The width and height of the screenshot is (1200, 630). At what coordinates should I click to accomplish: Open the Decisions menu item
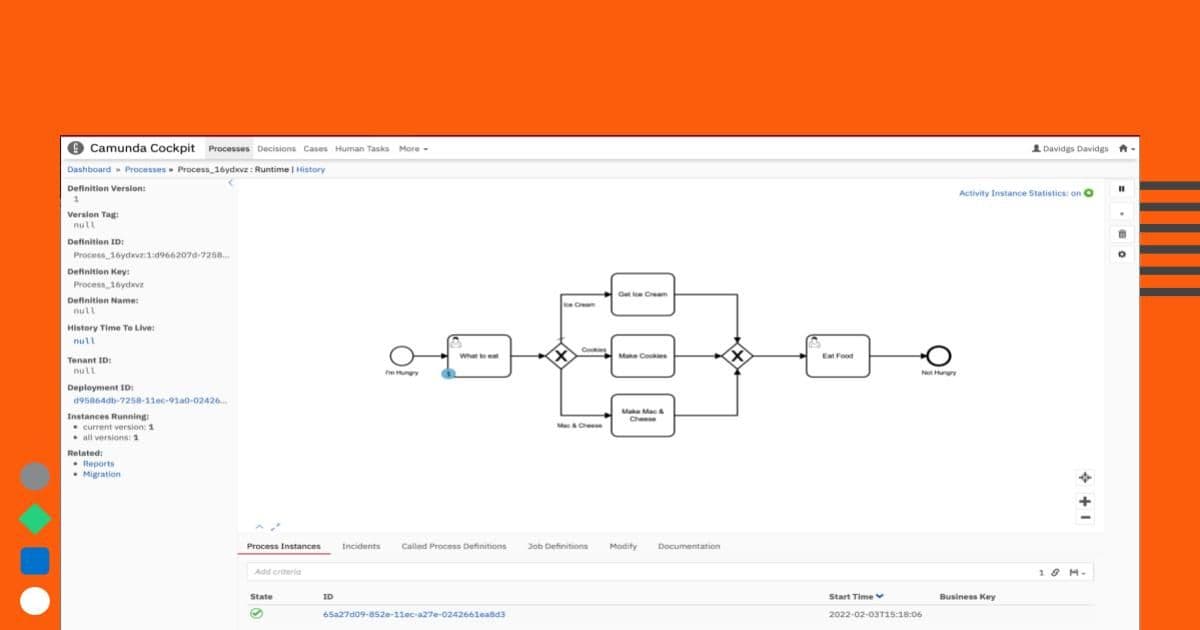(277, 148)
